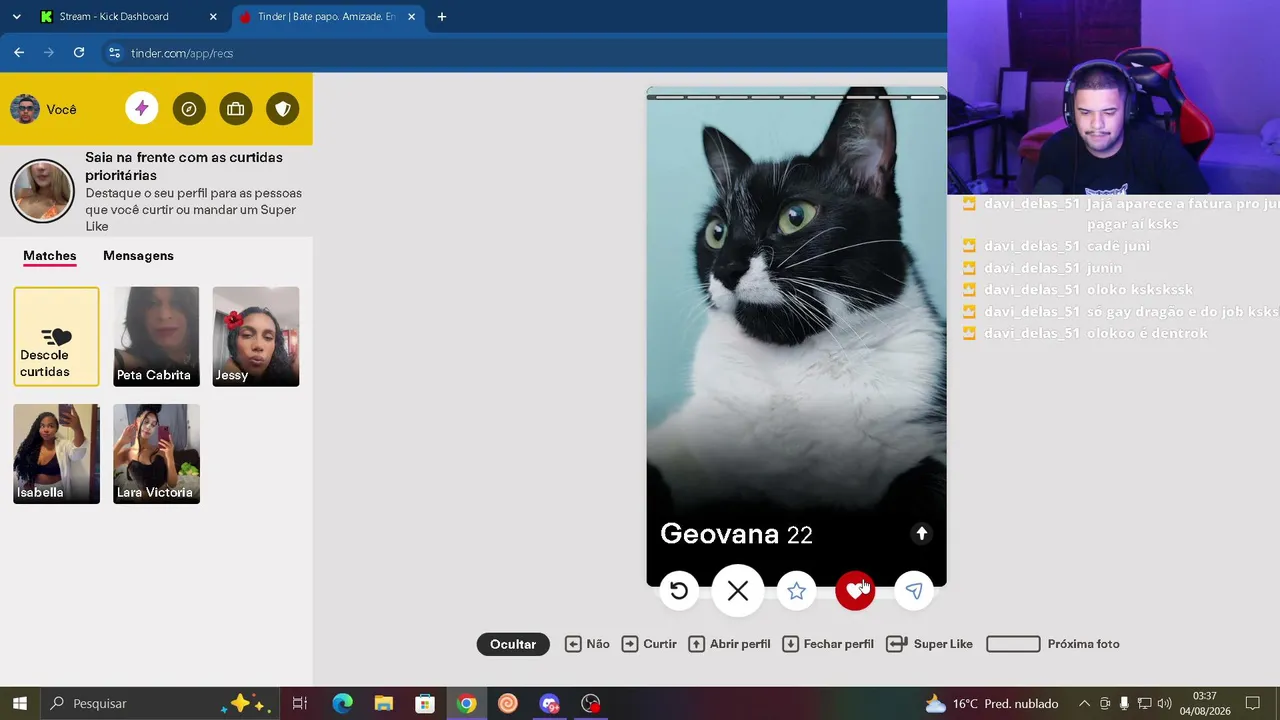Image resolution: width=1280 pixels, height=720 pixels.
Task: Click the name Geovana on the card
Action: (719, 534)
